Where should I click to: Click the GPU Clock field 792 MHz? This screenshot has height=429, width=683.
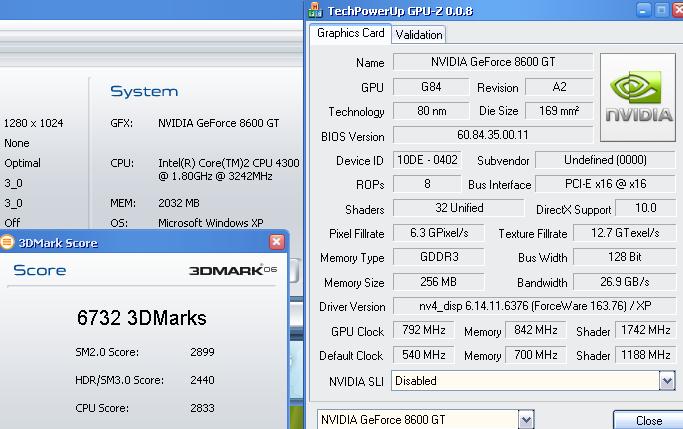point(423,330)
